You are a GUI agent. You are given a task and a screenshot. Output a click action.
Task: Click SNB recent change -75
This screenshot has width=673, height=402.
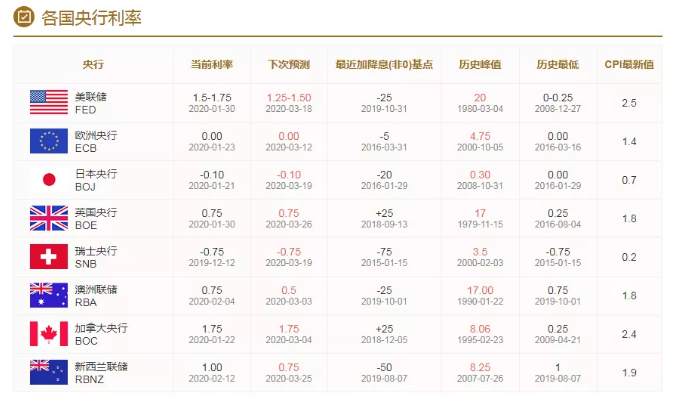coord(384,252)
